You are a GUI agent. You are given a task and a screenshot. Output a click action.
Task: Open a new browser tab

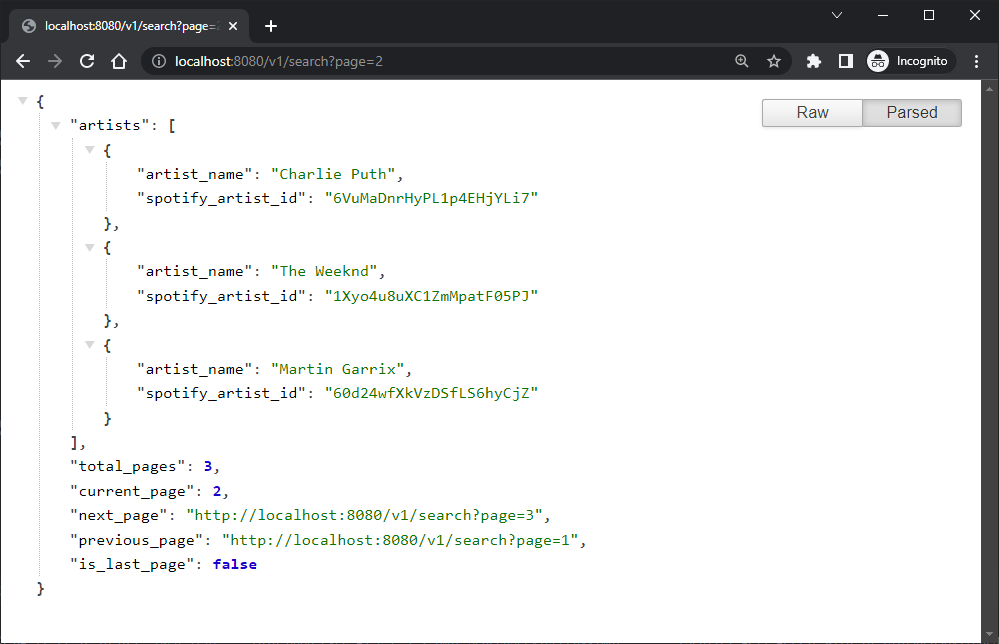point(270,26)
